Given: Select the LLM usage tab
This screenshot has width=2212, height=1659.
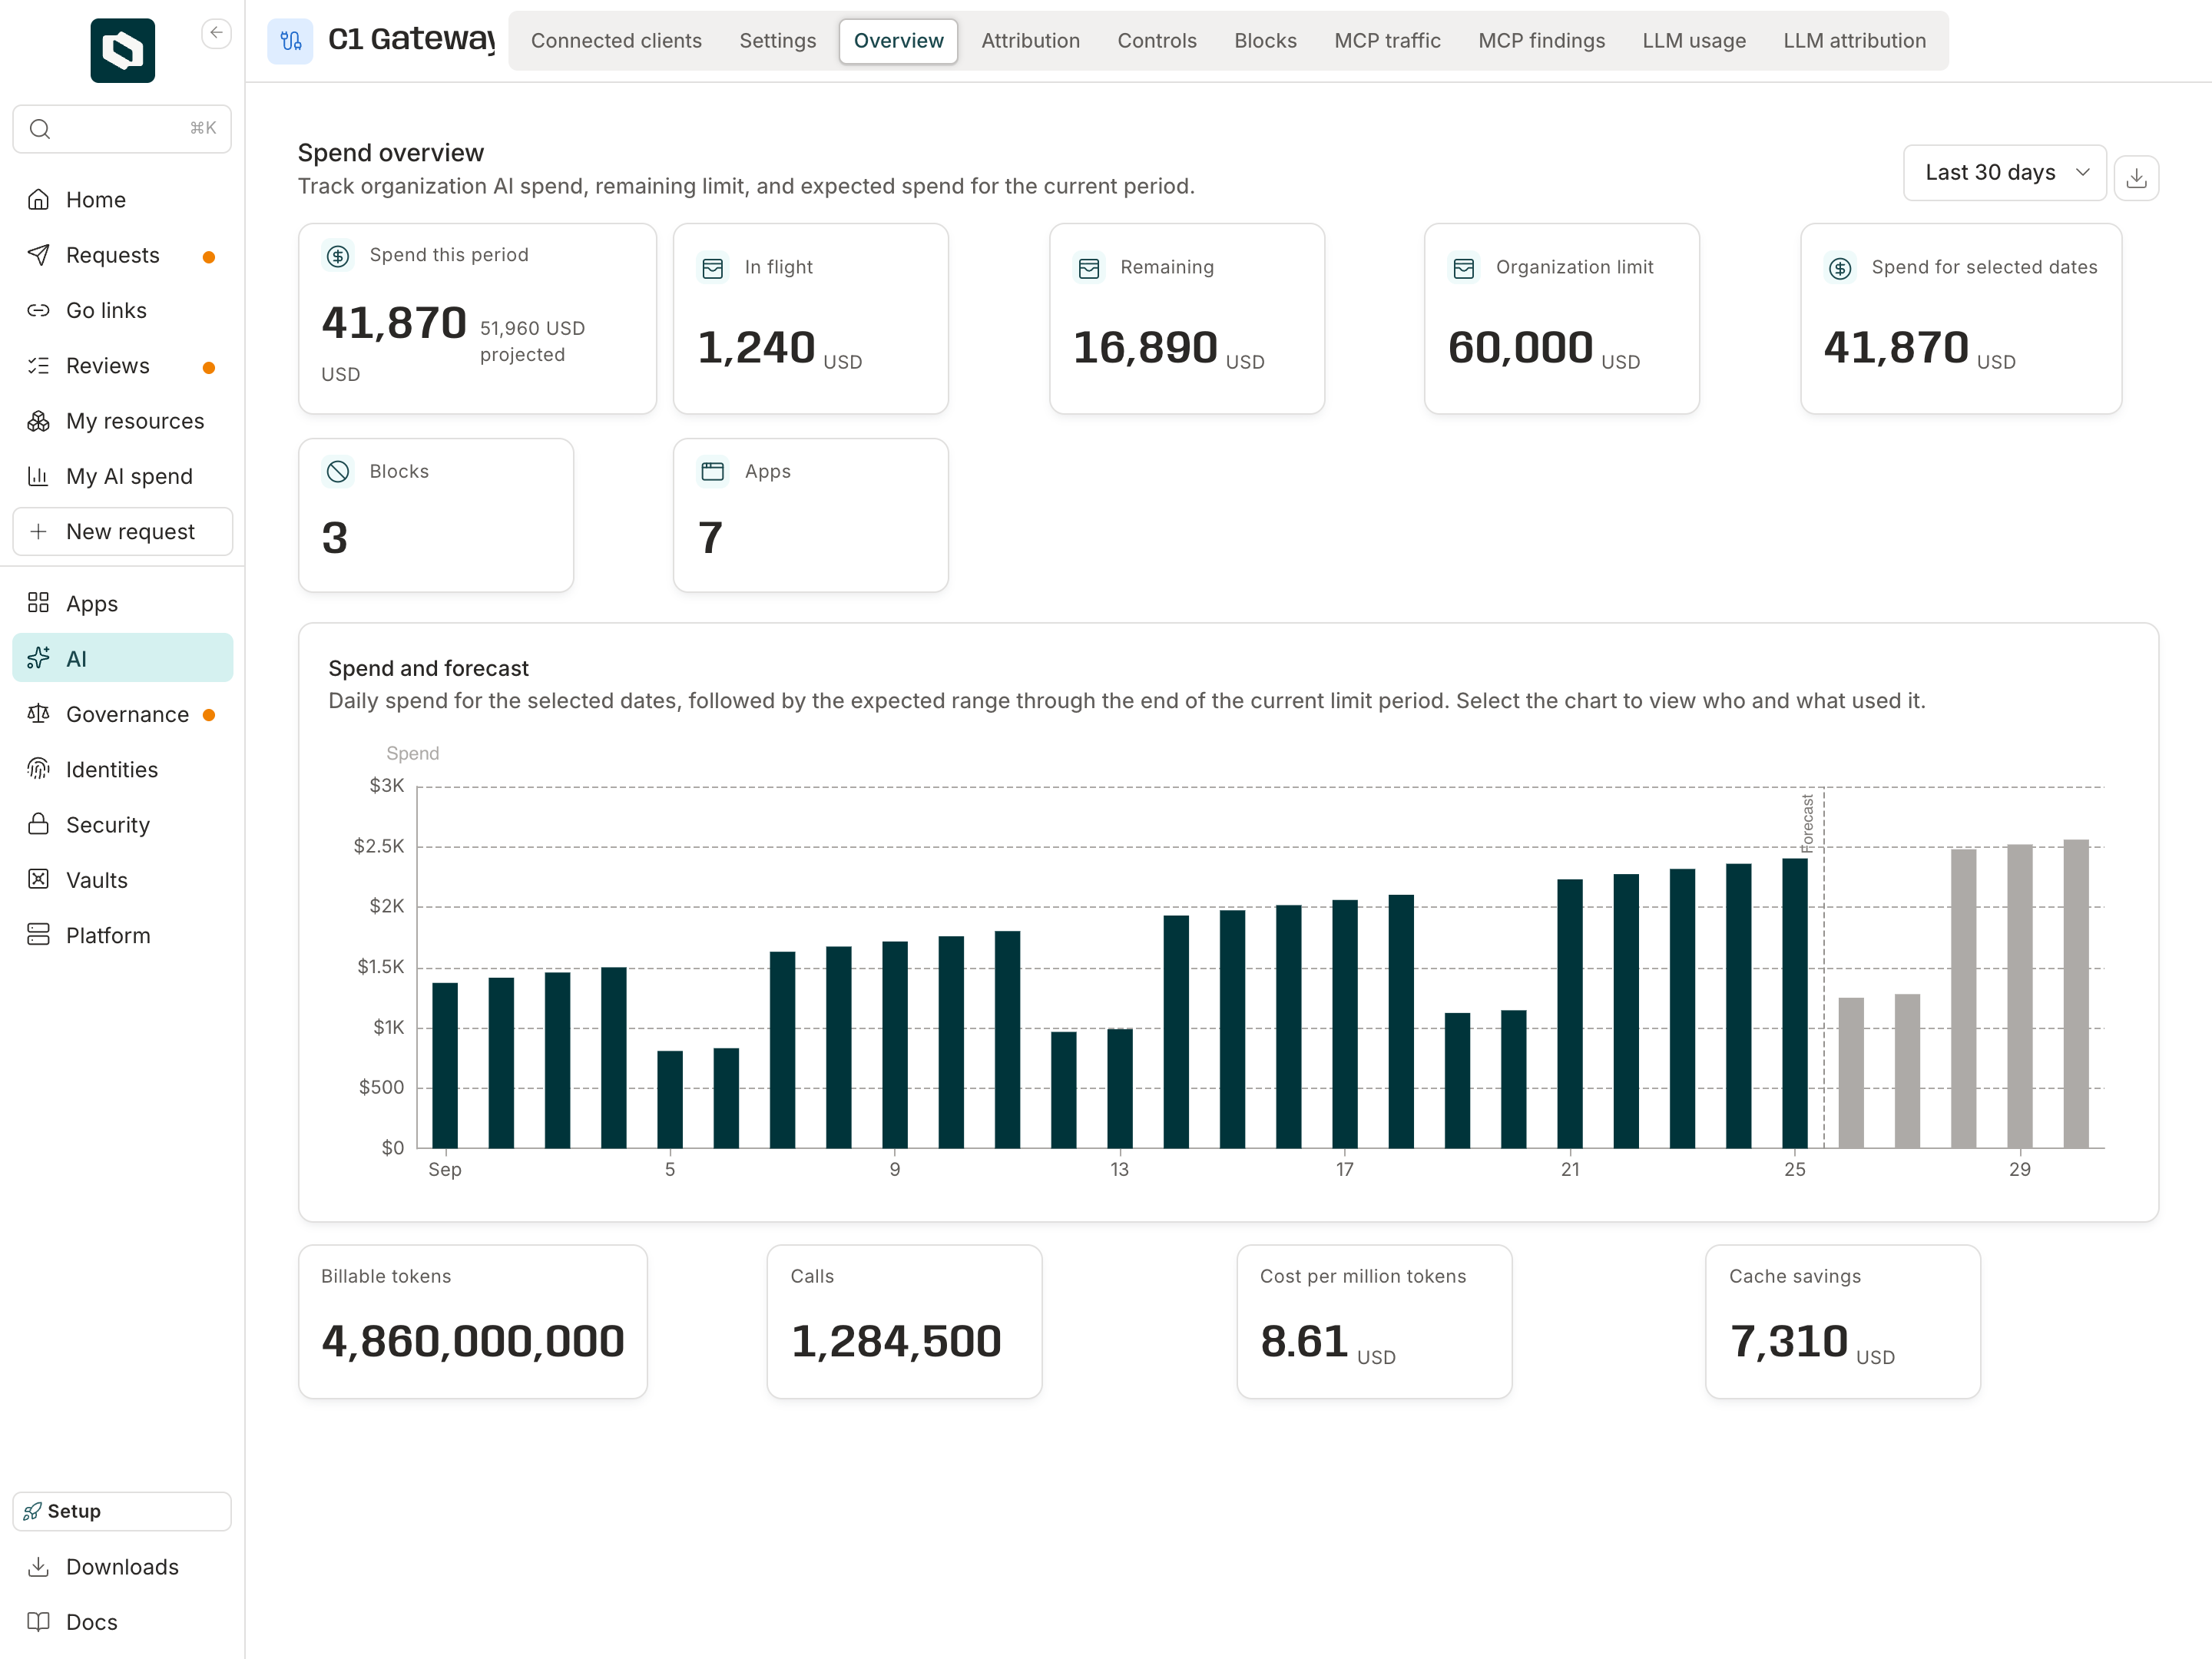Looking at the screenshot, I should (1694, 41).
